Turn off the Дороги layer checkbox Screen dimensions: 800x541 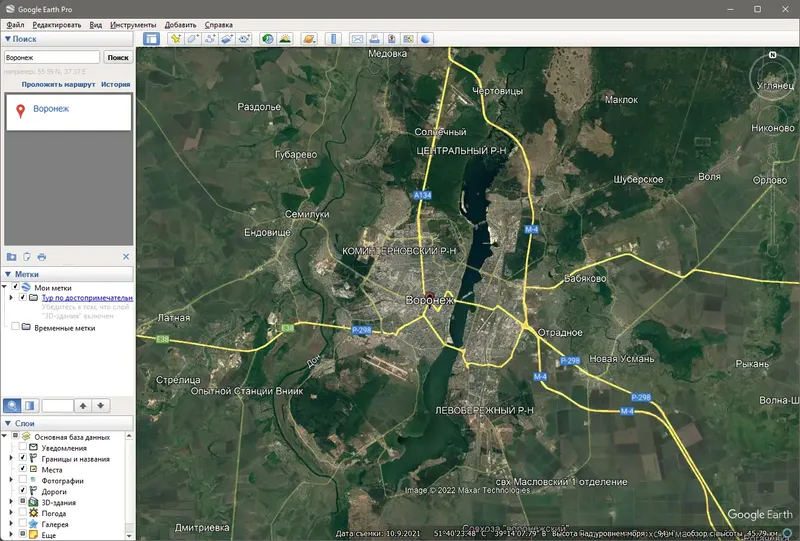(x=22, y=490)
